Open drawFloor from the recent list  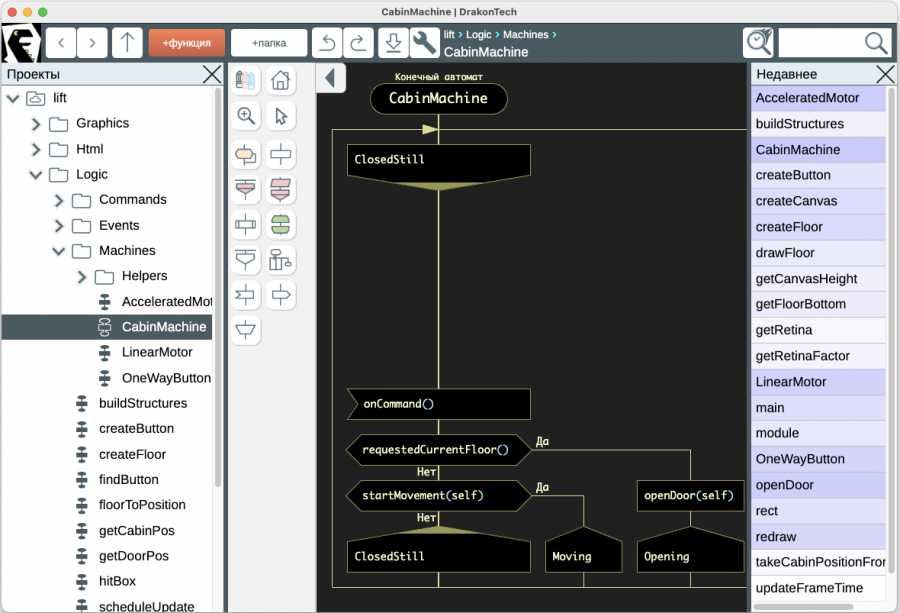point(818,253)
